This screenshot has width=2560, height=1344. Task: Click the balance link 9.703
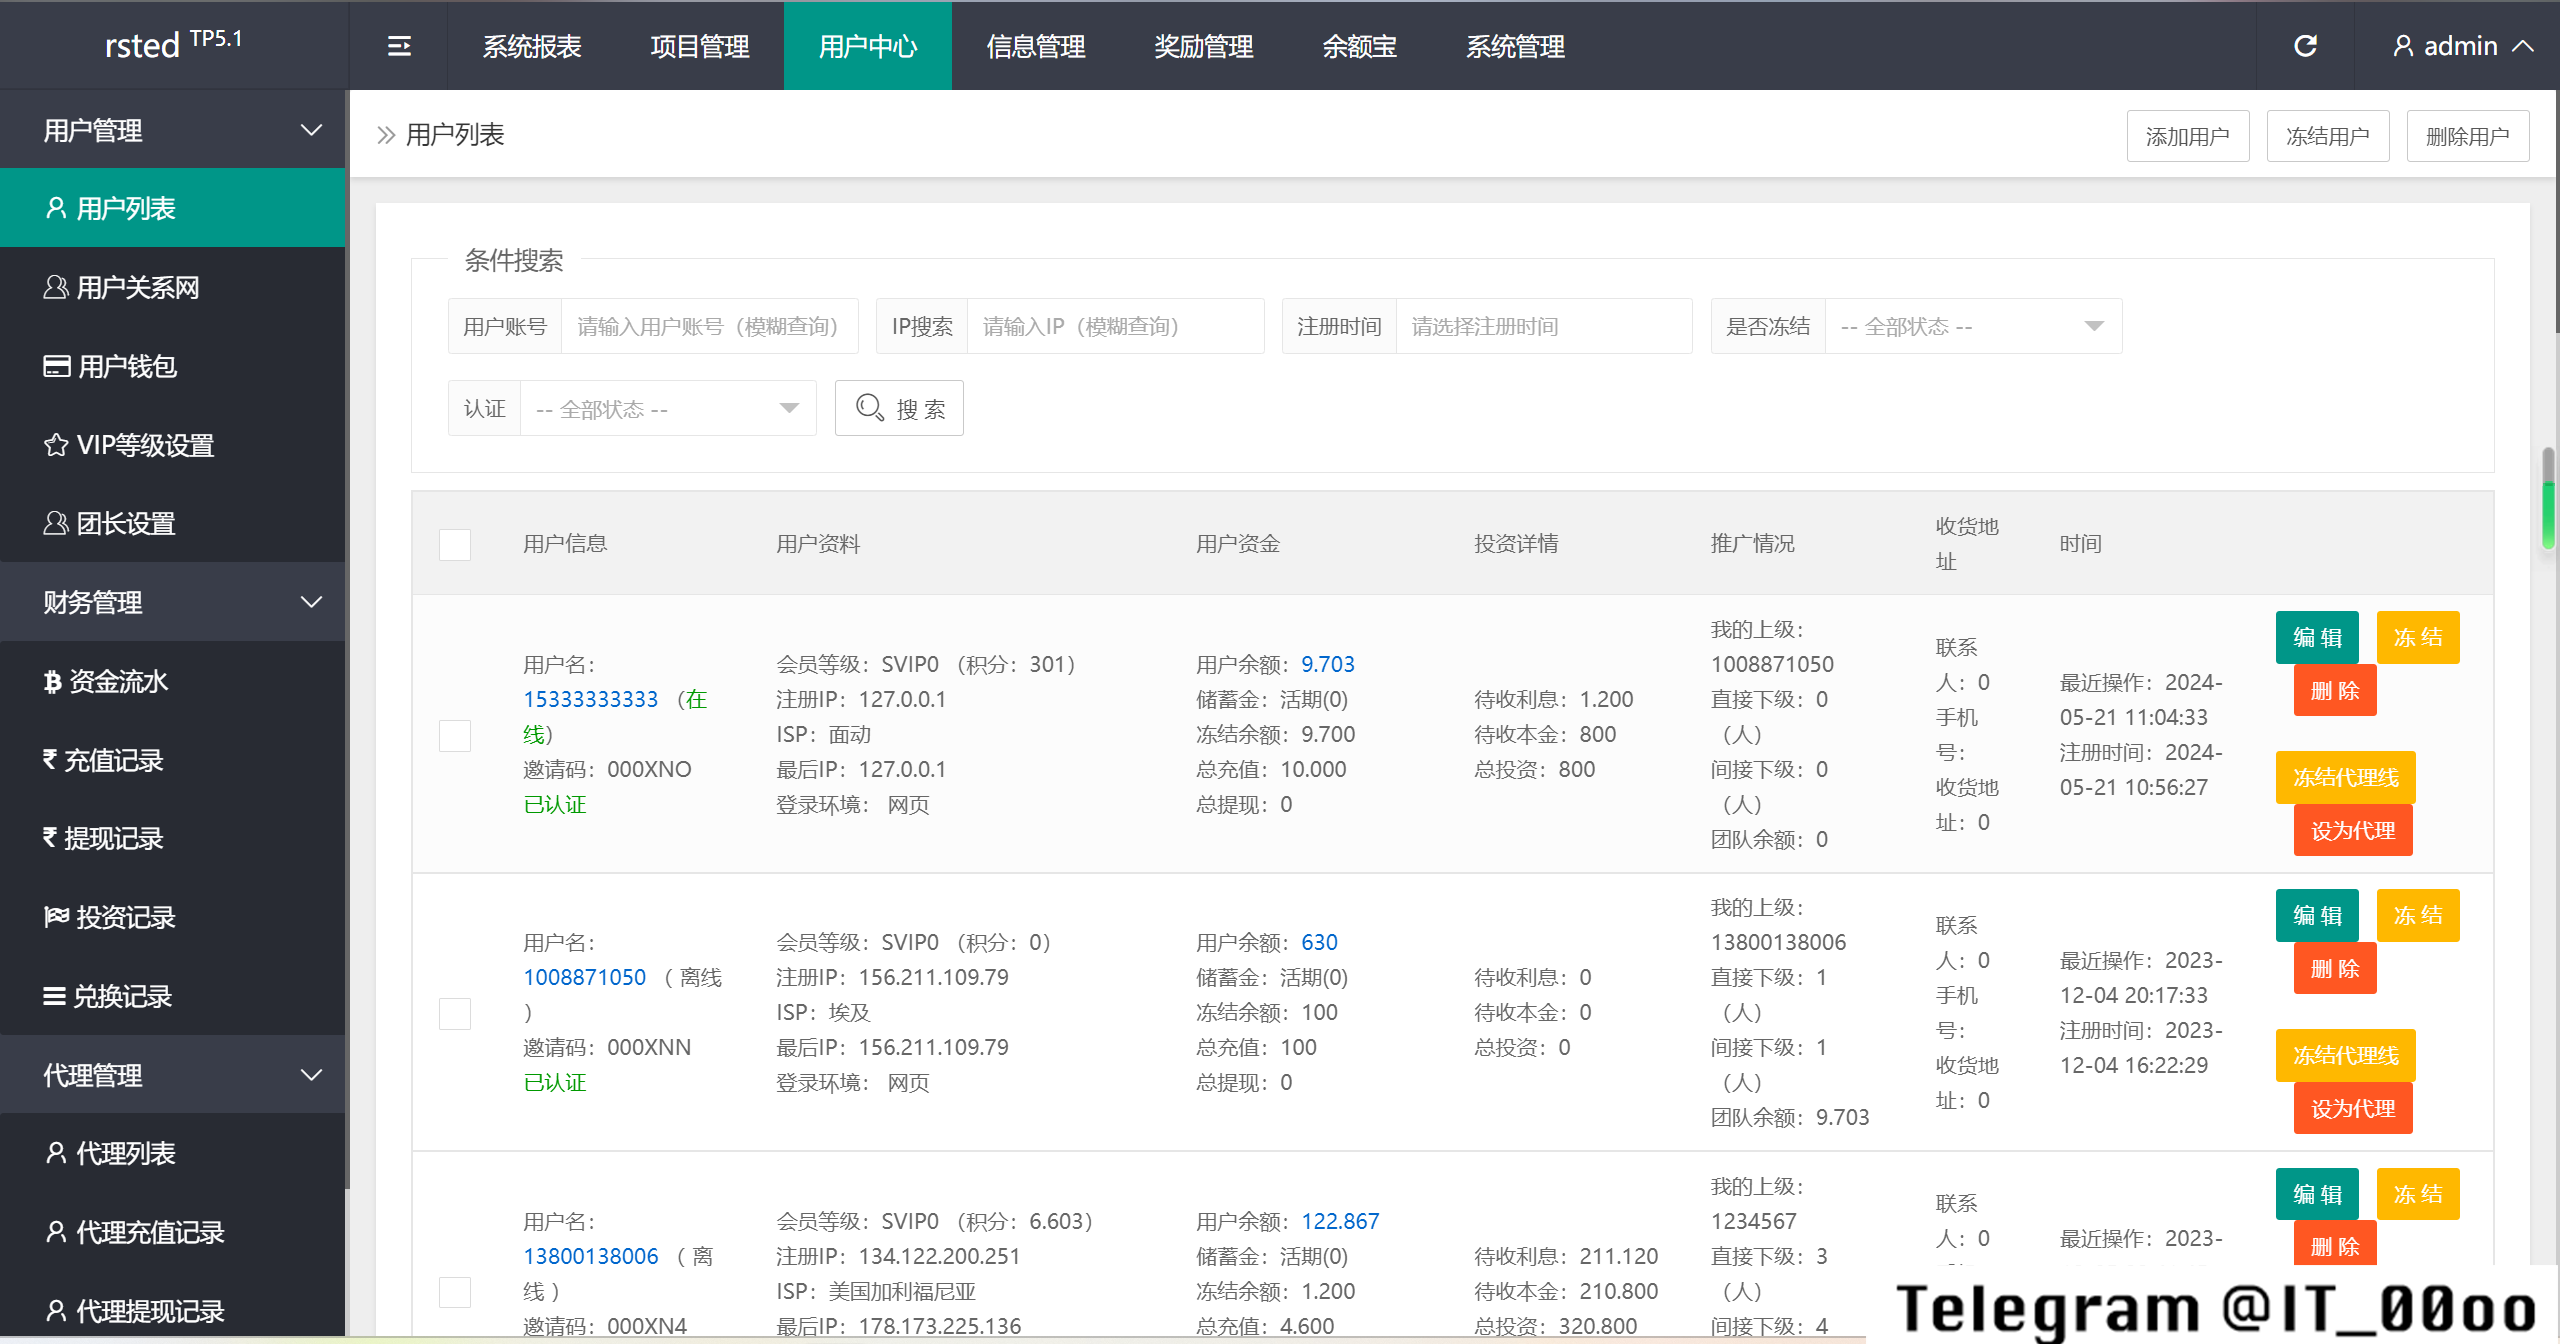point(1328,664)
